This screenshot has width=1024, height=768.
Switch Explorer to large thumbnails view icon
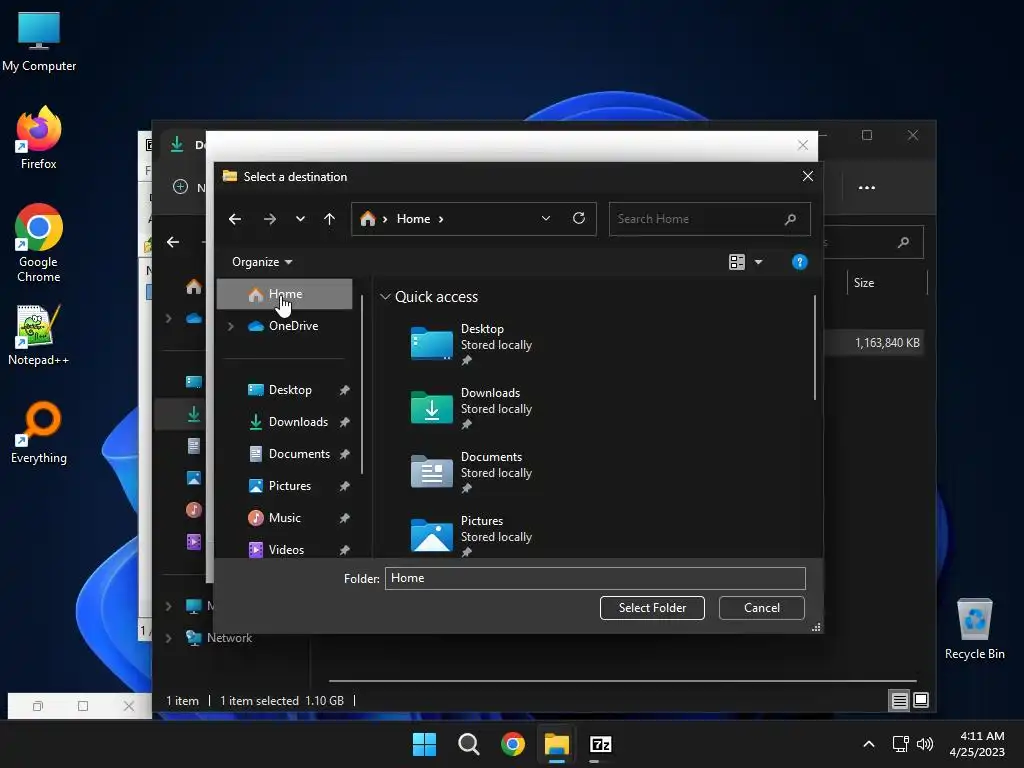pos(921,701)
